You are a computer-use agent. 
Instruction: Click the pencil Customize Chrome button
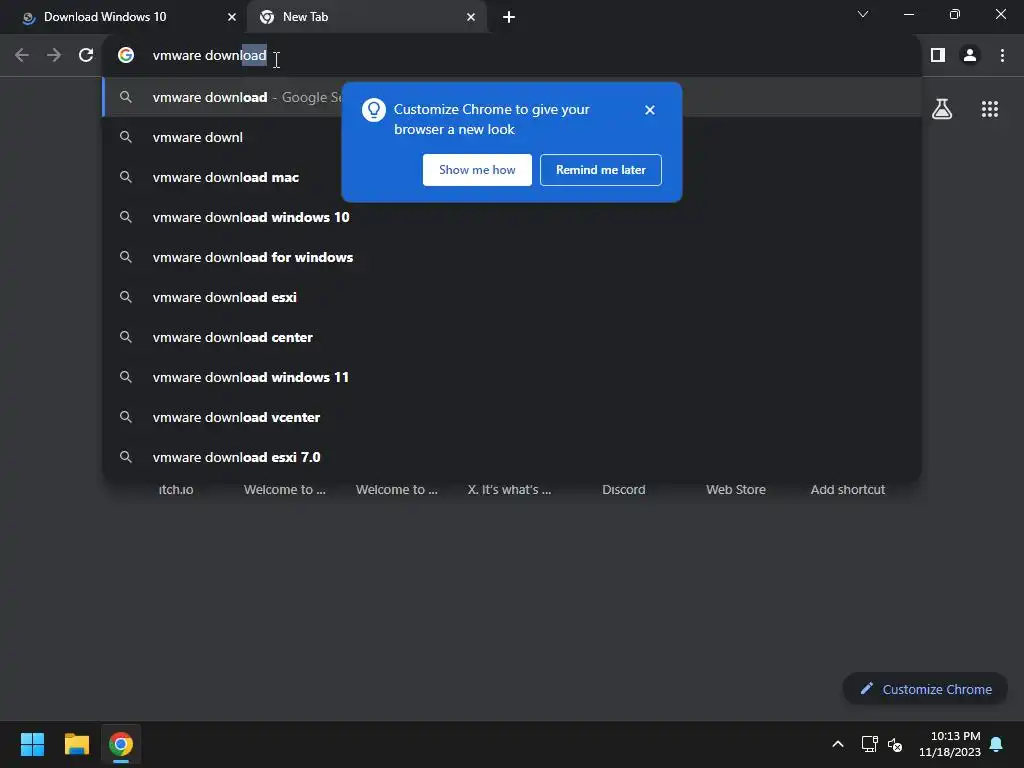[x=925, y=689]
